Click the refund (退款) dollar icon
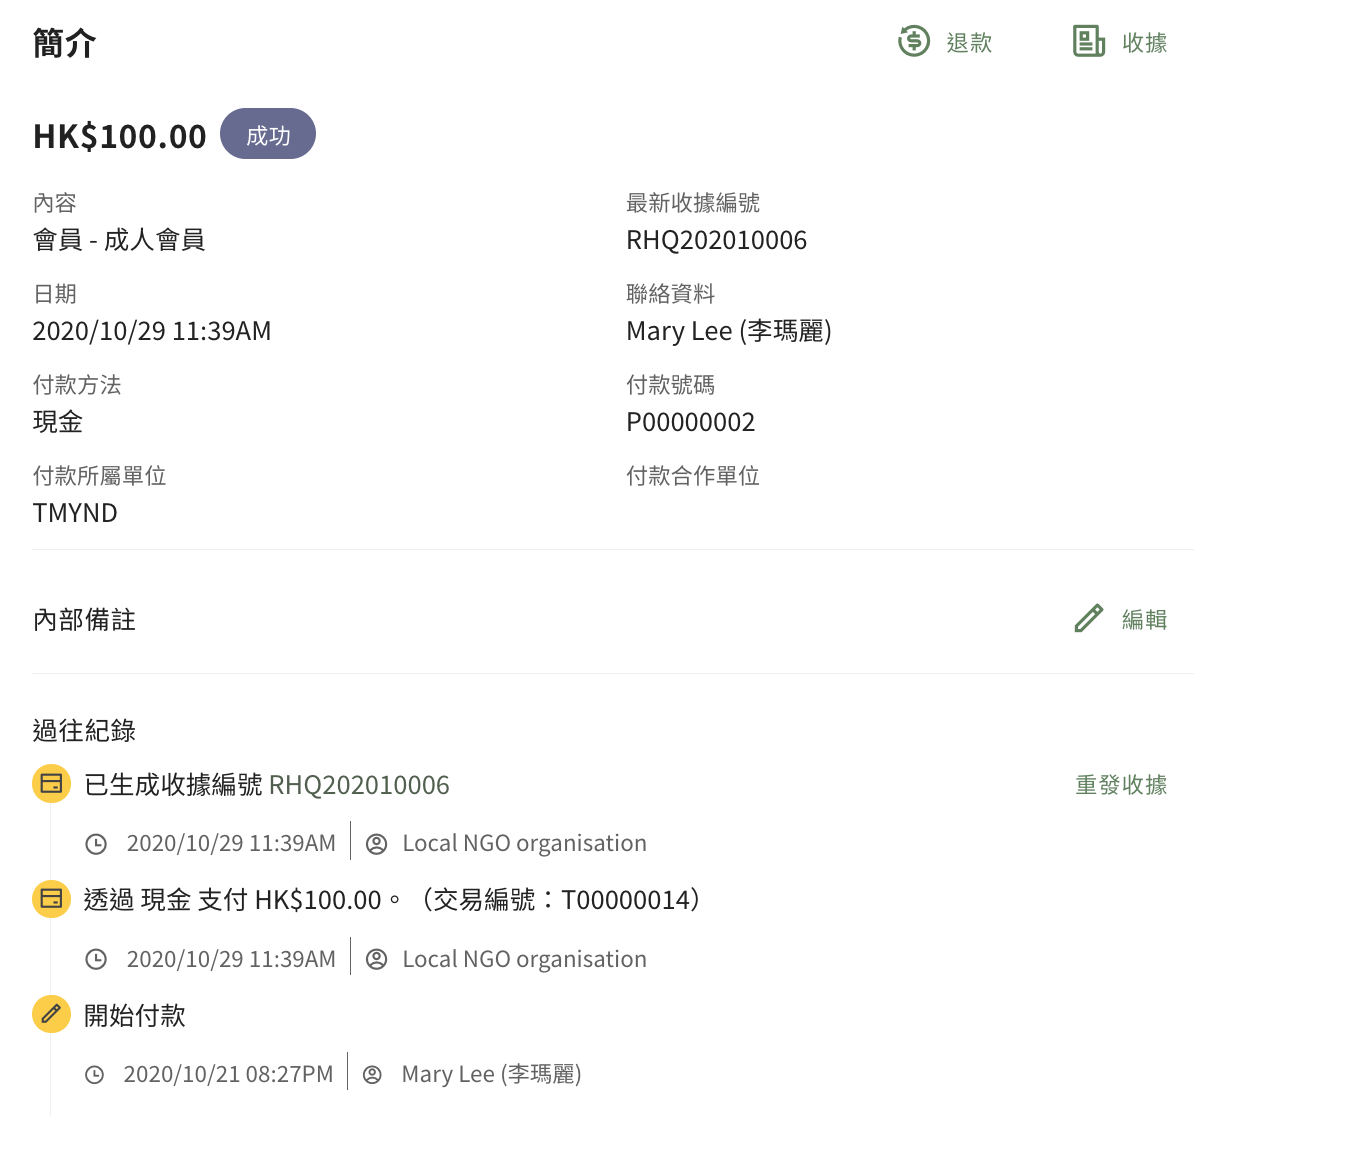Image resolution: width=1346 pixels, height=1150 pixels. 913,42
